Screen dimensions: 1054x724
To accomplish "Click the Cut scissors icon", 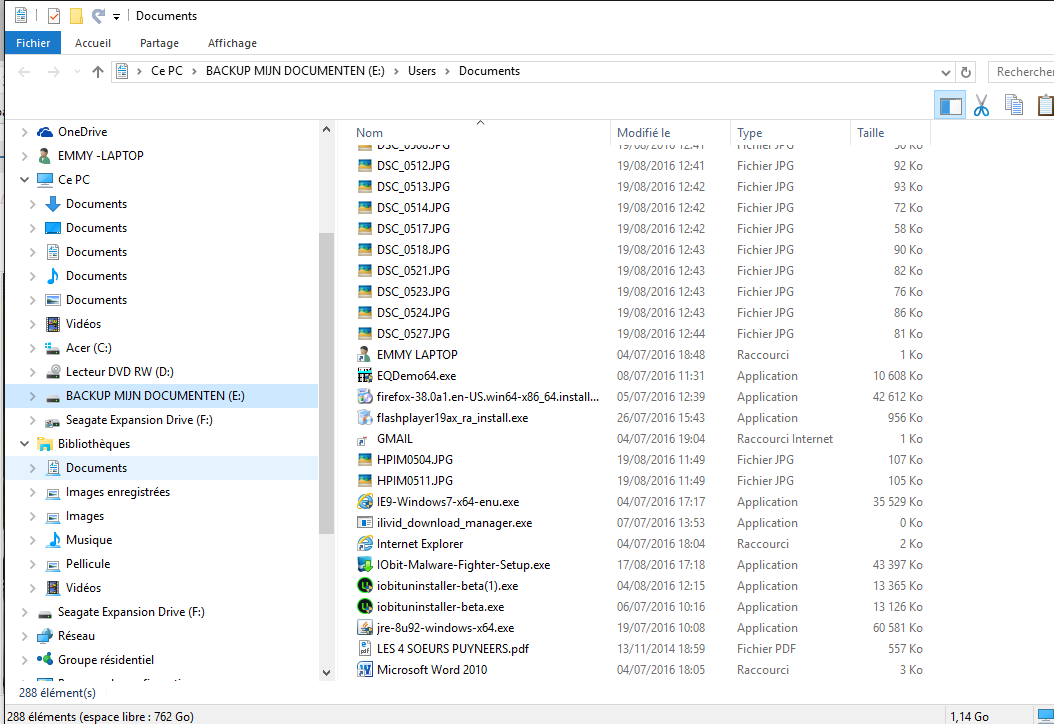I will pos(981,105).
